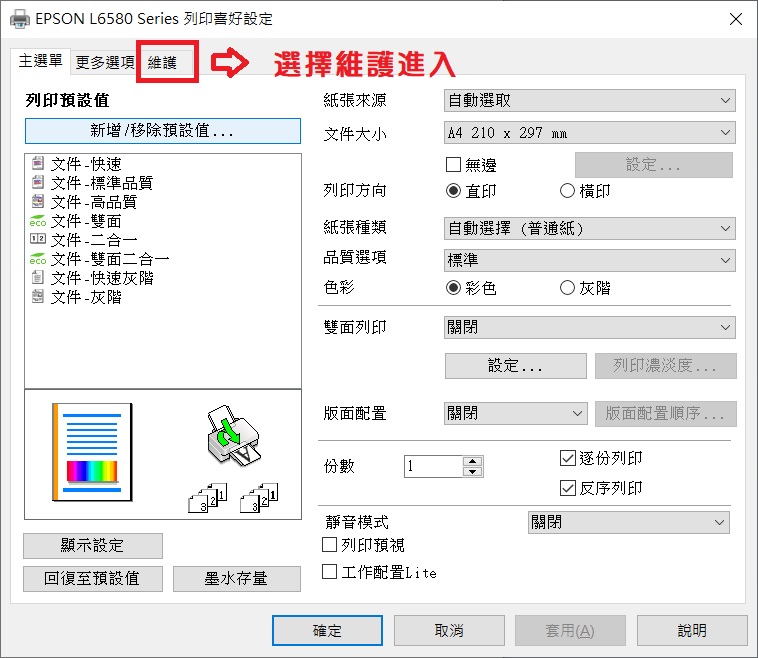
Task: Open the 靜音模式 quiet mode dropdown
Action: click(x=629, y=522)
